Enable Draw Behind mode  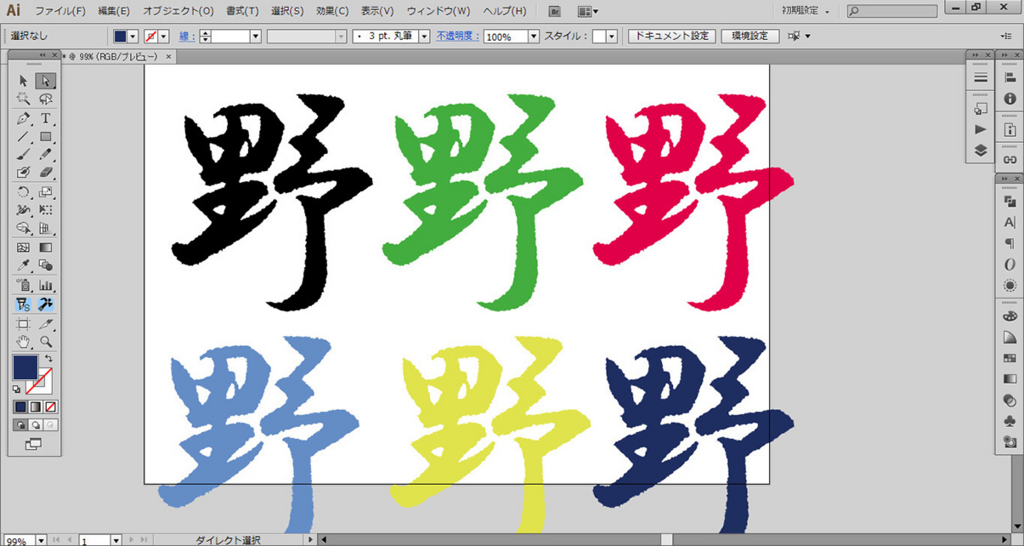pyautogui.click(x=36, y=425)
